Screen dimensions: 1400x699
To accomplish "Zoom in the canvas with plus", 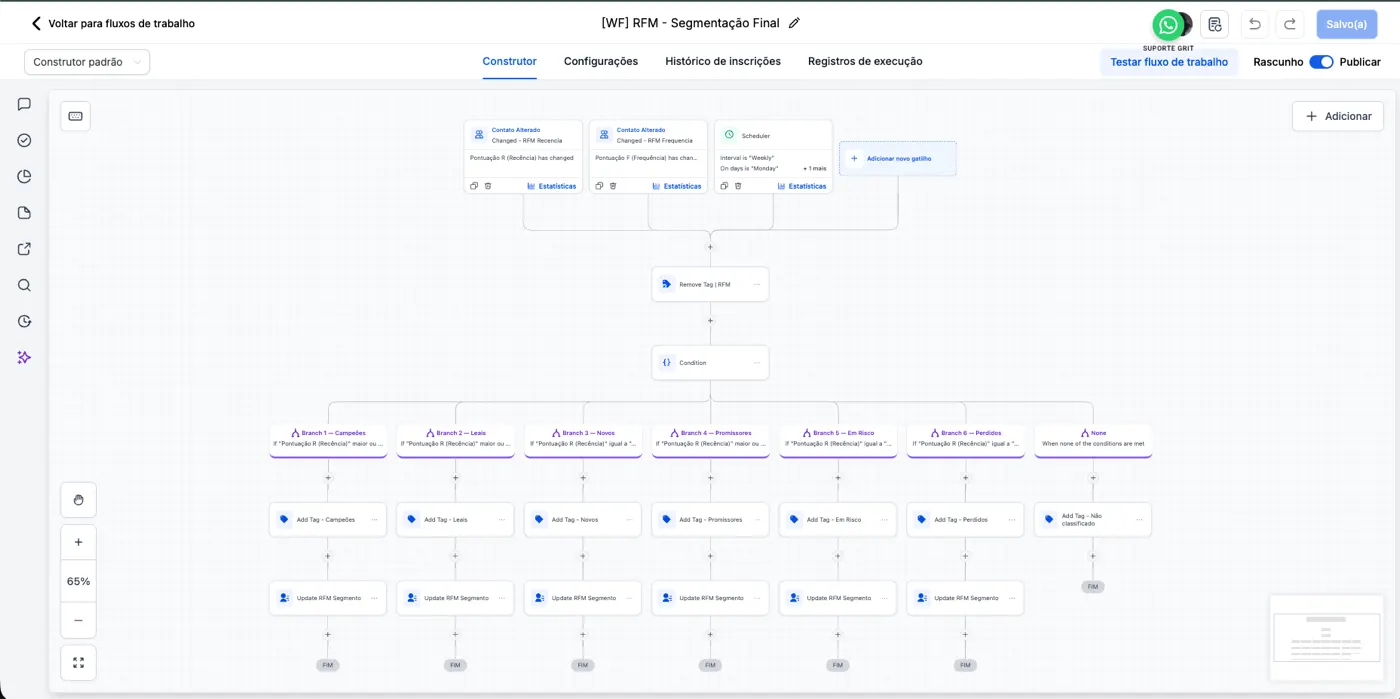I will coord(78,542).
